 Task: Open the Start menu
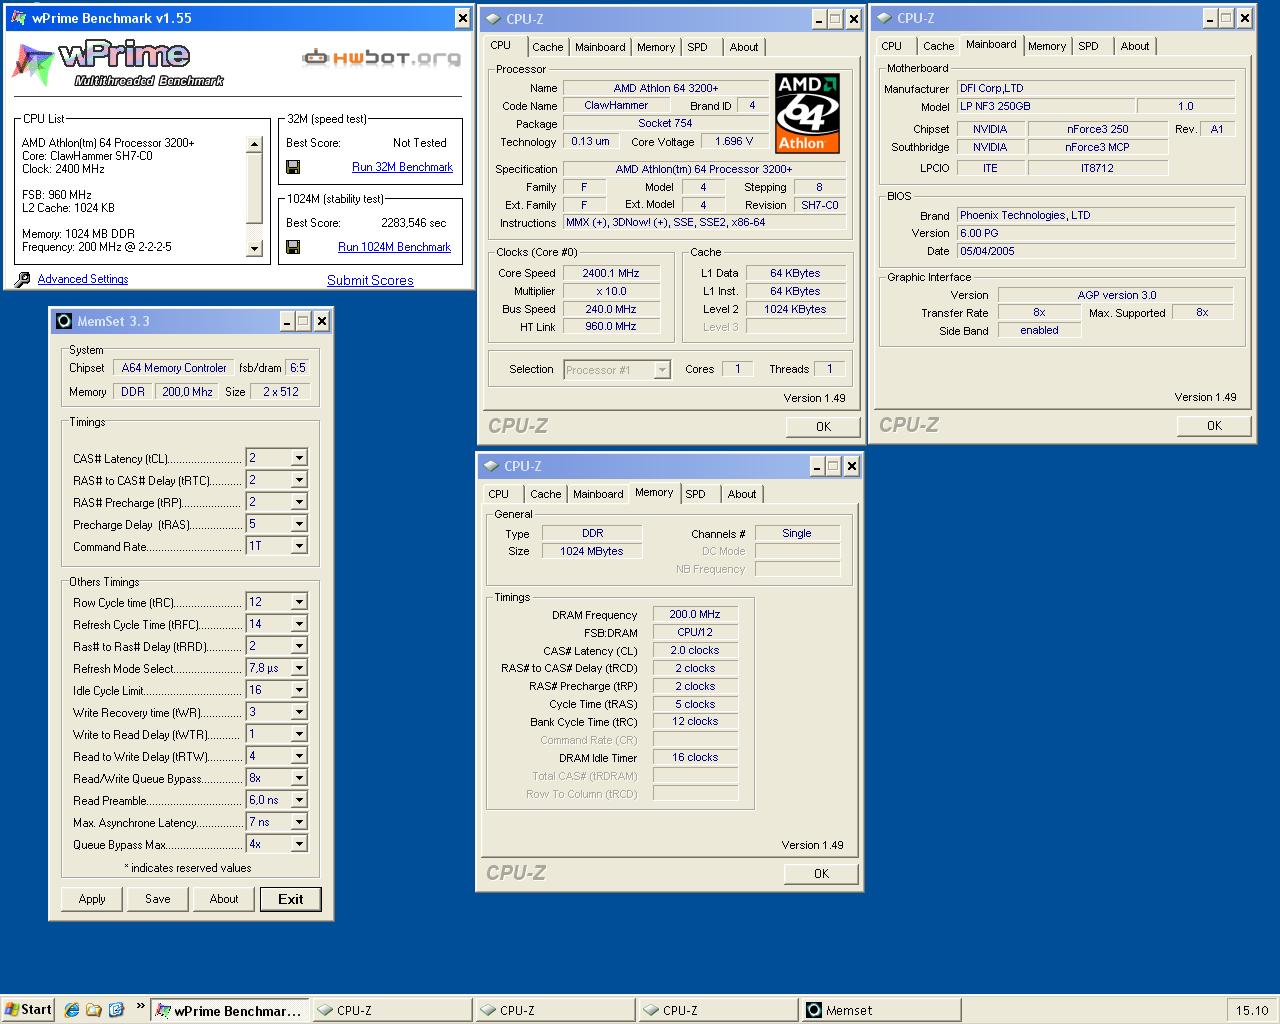[28, 1010]
